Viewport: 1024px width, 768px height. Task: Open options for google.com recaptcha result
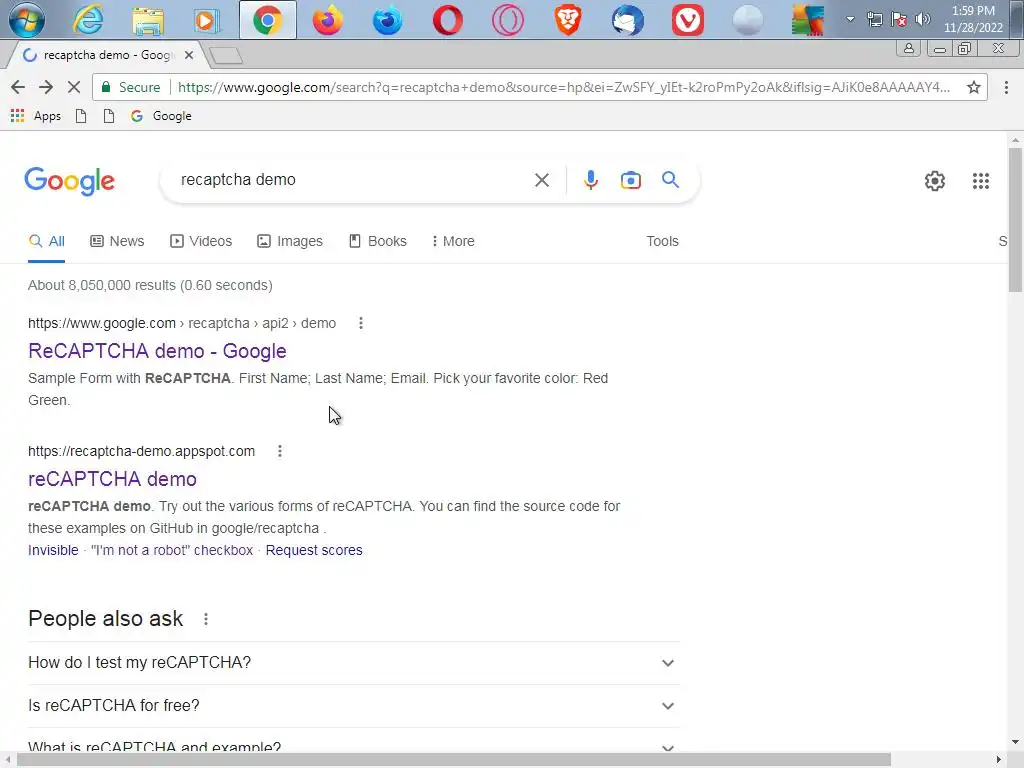click(x=360, y=323)
